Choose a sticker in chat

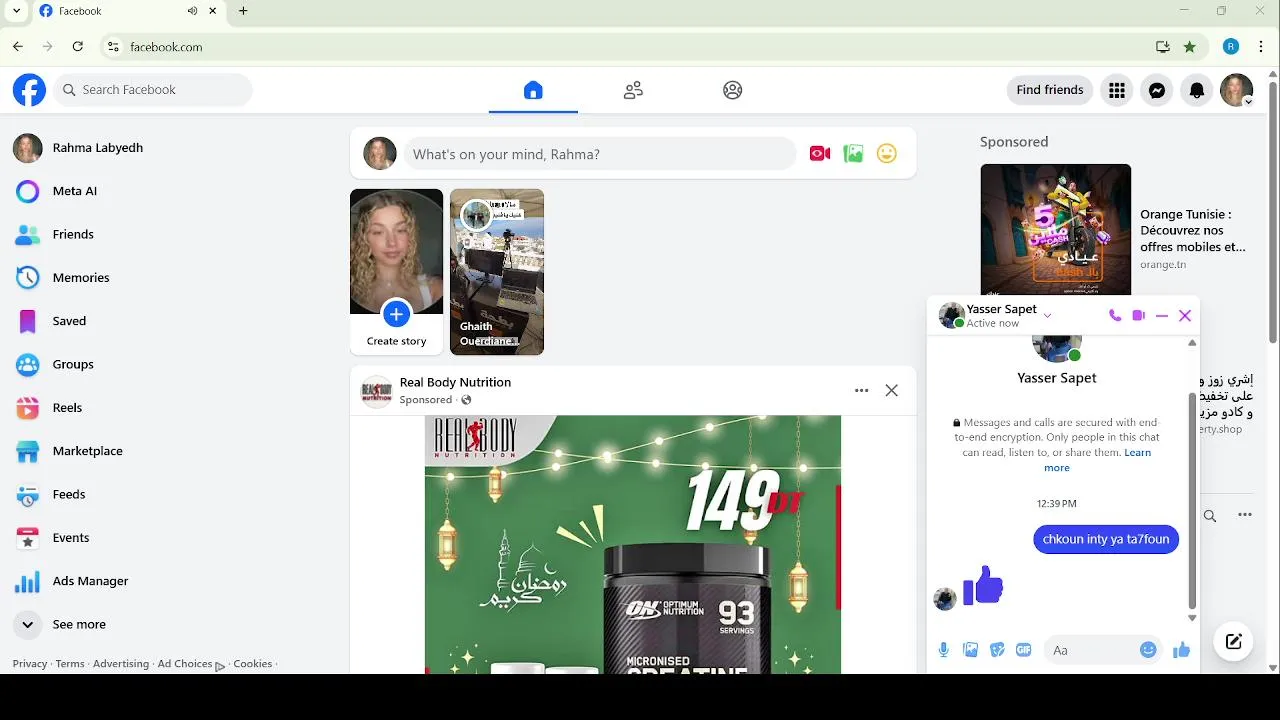tap(997, 650)
